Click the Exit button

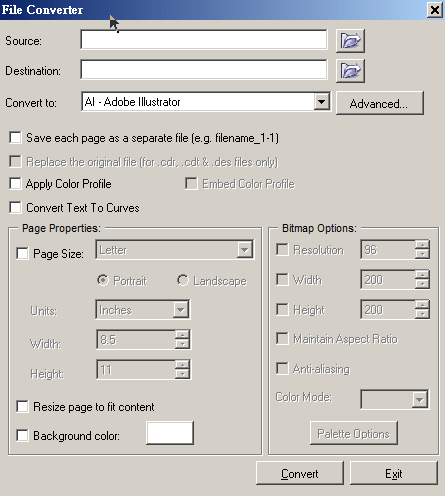pyautogui.click(x=394, y=473)
